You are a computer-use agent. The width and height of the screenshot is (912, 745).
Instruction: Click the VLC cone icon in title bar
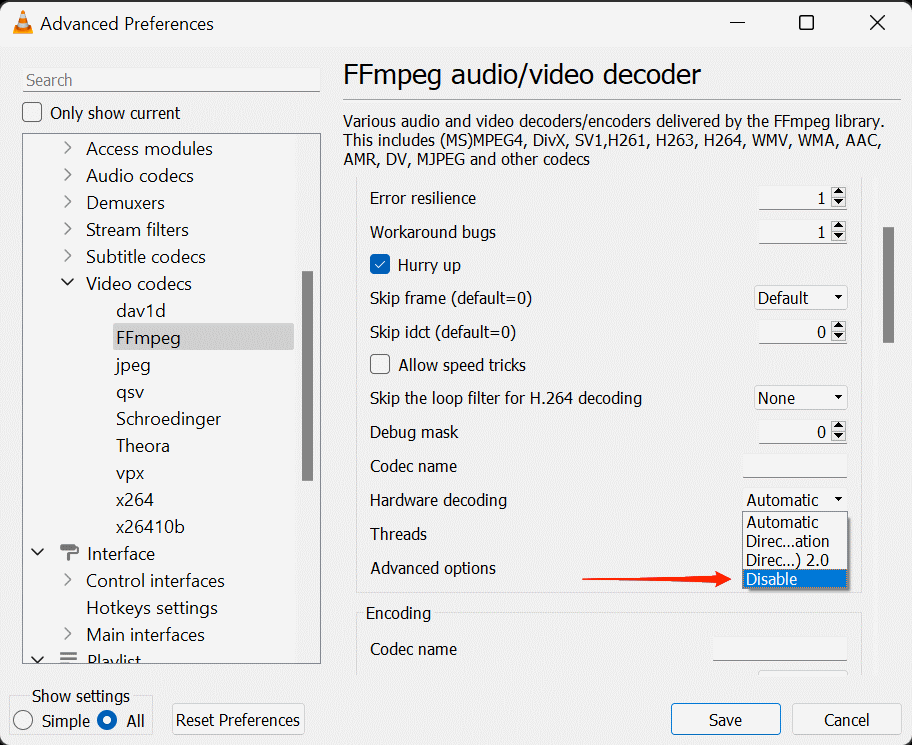click(x=22, y=23)
